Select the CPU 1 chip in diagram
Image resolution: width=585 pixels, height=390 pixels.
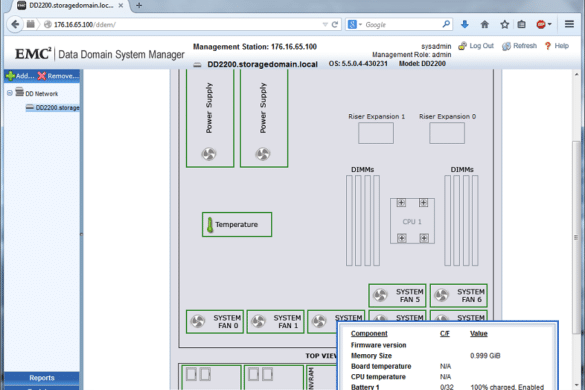(x=412, y=221)
